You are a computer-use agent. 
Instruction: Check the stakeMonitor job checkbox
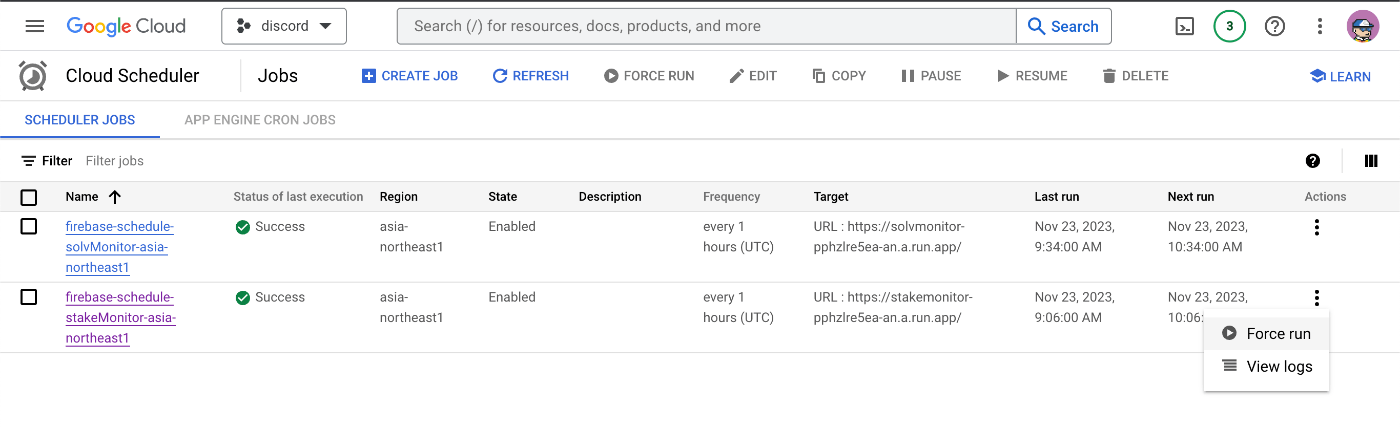(29, 297)
